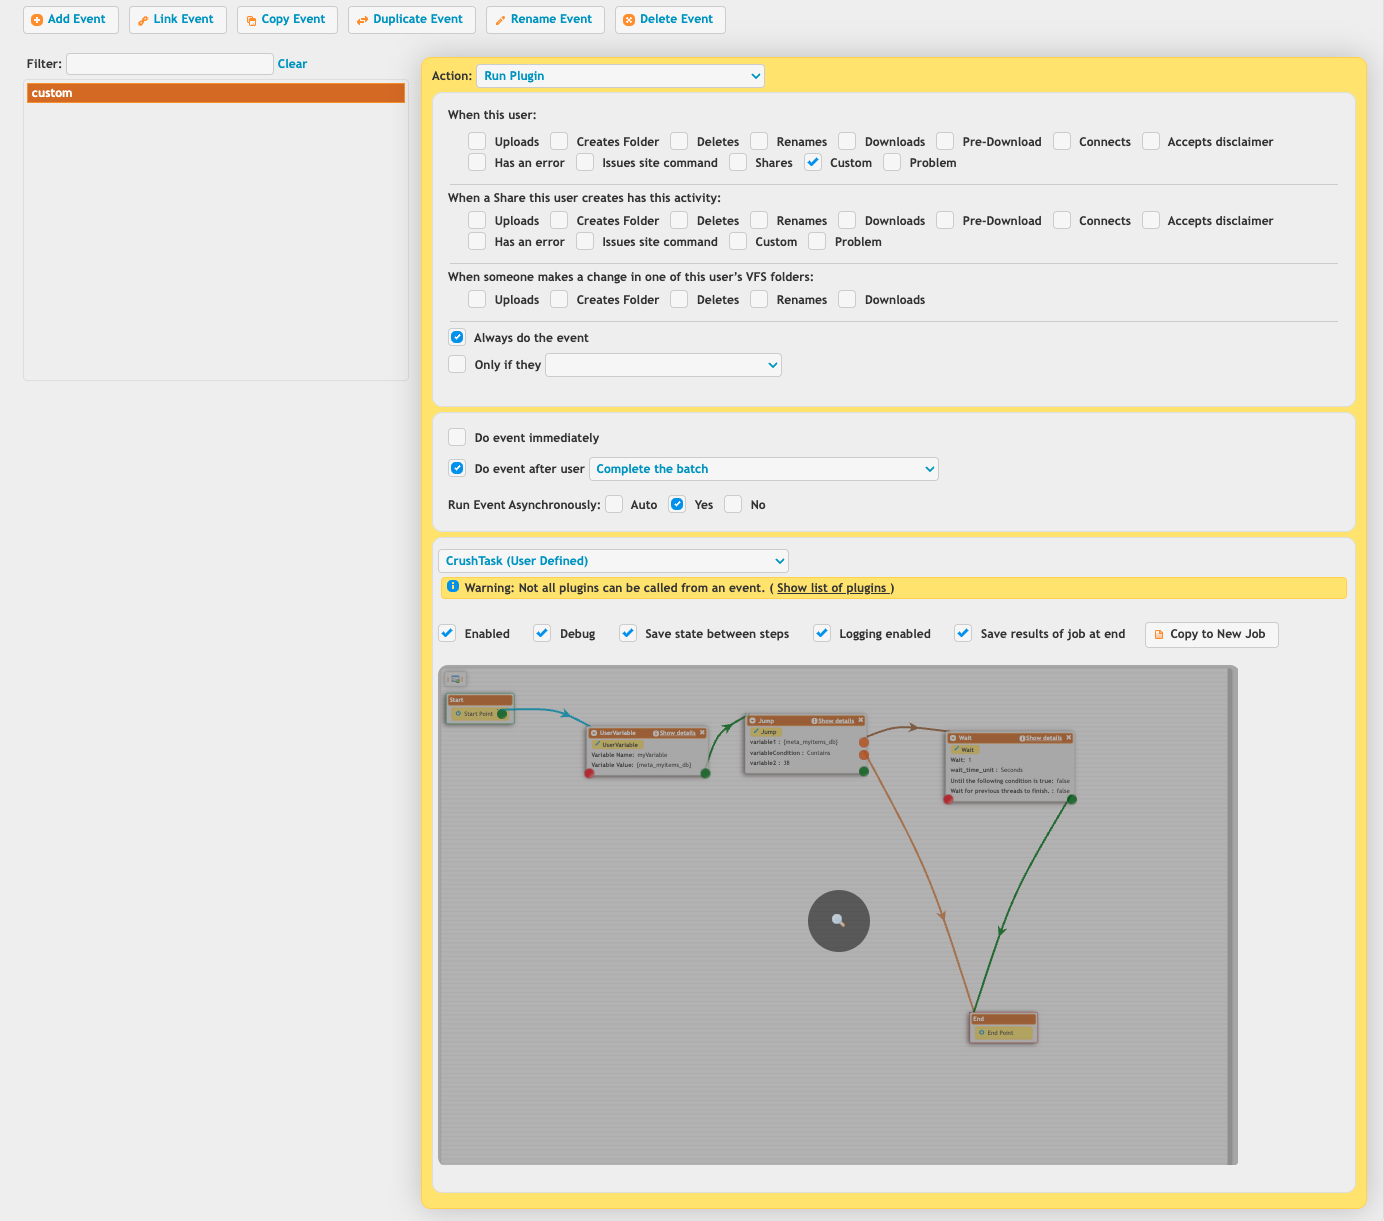Click the Add Event button

coord(69,20)
